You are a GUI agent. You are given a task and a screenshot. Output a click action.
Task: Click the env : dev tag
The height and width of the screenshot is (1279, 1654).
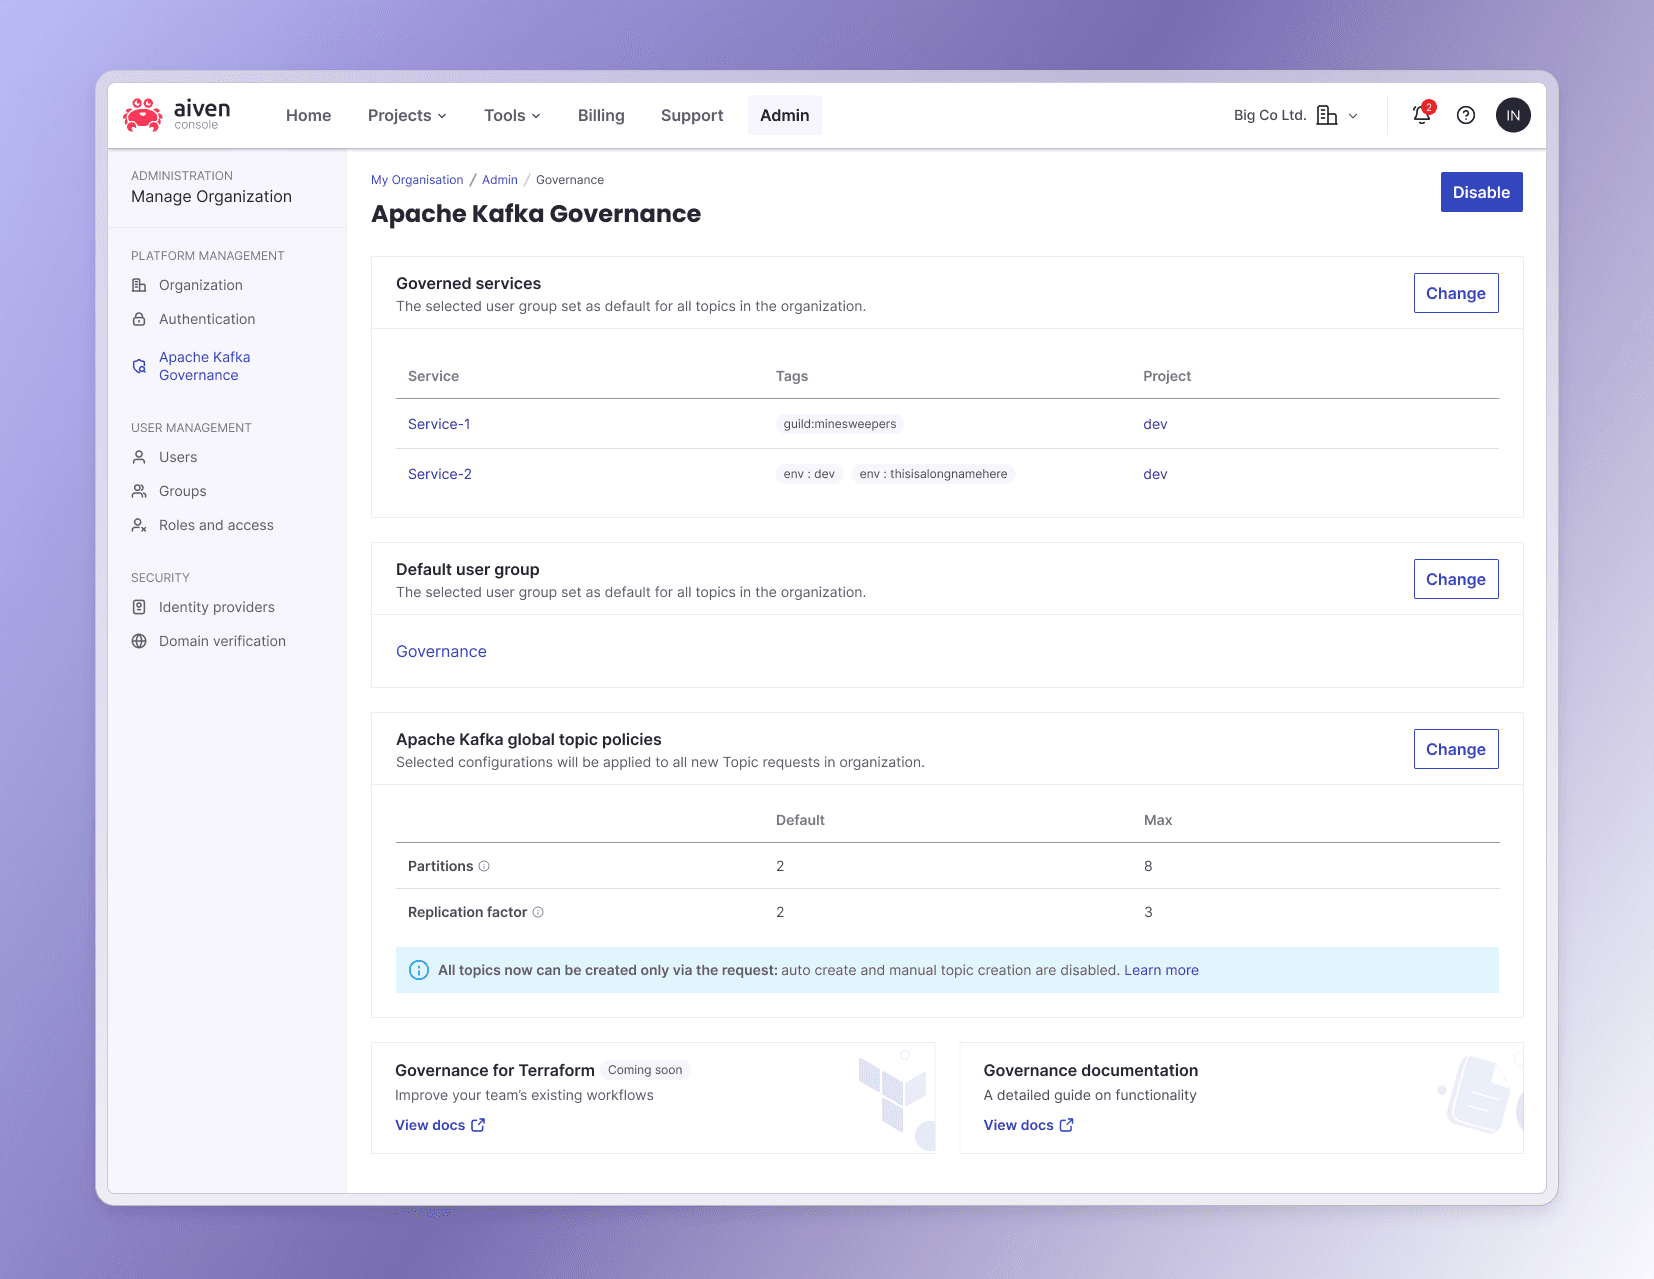(x=809, y=474)
